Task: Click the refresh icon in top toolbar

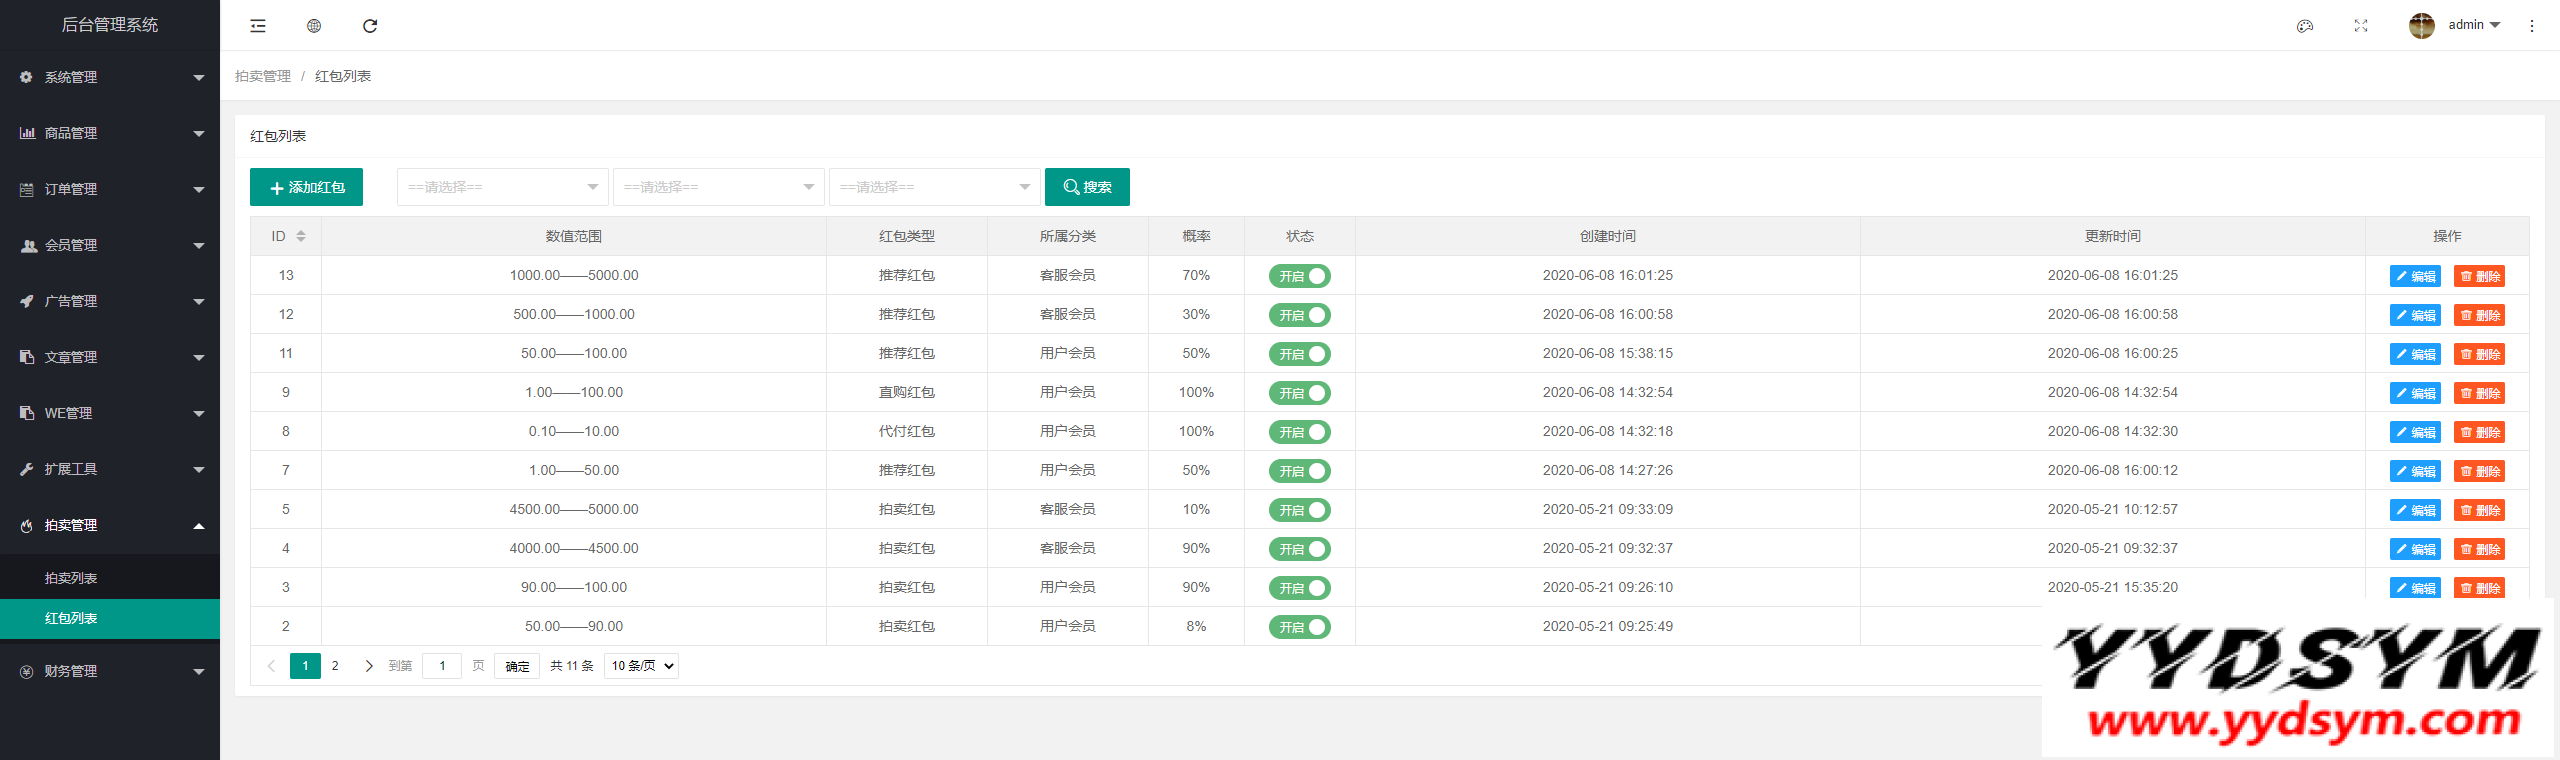Action: tap(370, 26)
